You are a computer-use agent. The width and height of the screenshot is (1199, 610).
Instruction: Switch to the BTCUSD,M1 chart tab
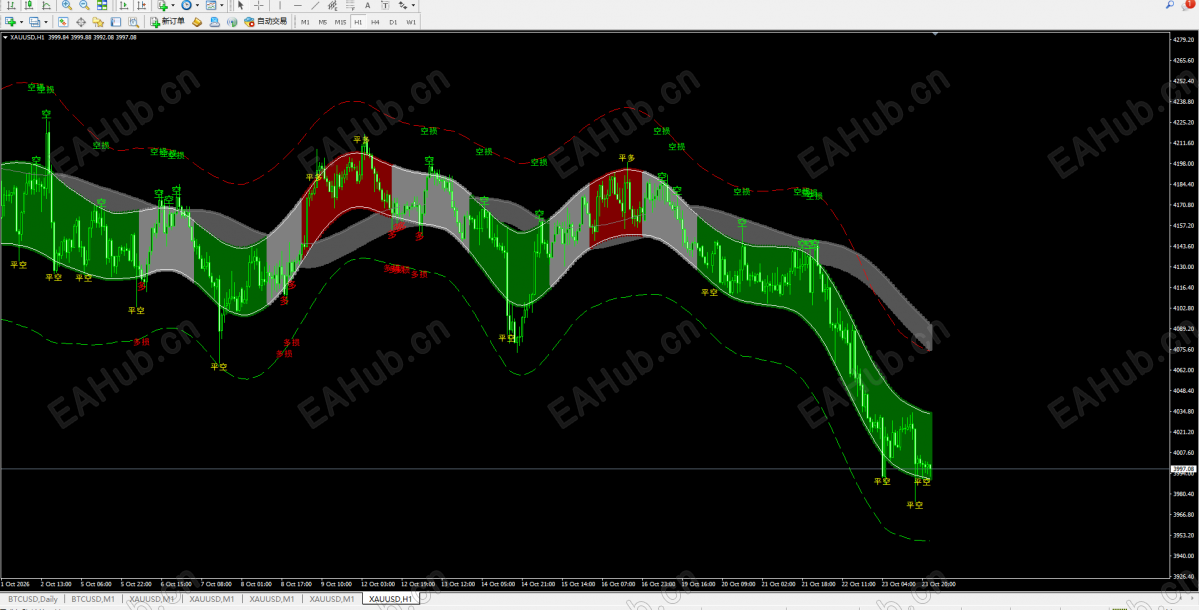click(95, 599)
